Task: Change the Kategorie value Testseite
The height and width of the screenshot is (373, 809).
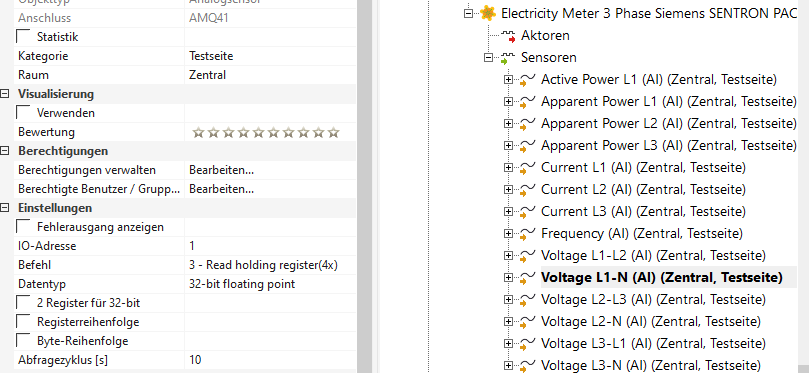Action: [270, 56]
